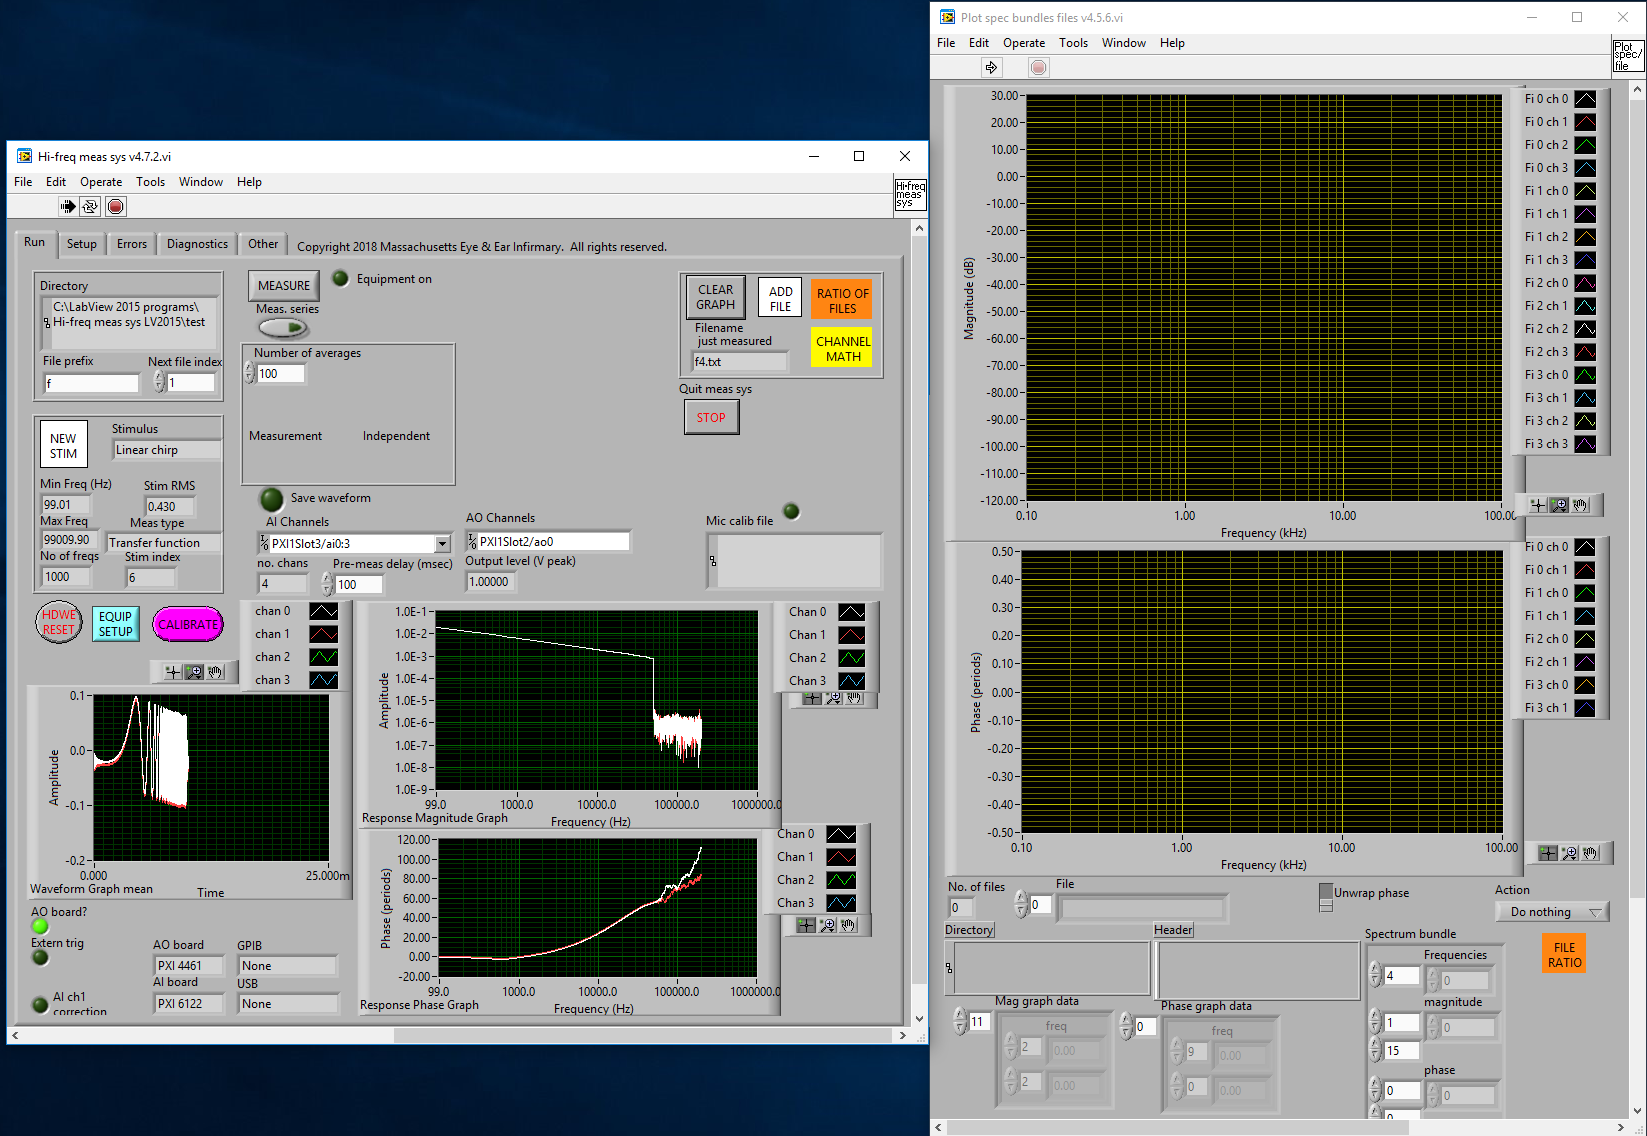Image resolution: width=1647 pixels, height=1136 pixels.
Task: Click the Plot spec file VI icon
Action: click(1628, 55)
